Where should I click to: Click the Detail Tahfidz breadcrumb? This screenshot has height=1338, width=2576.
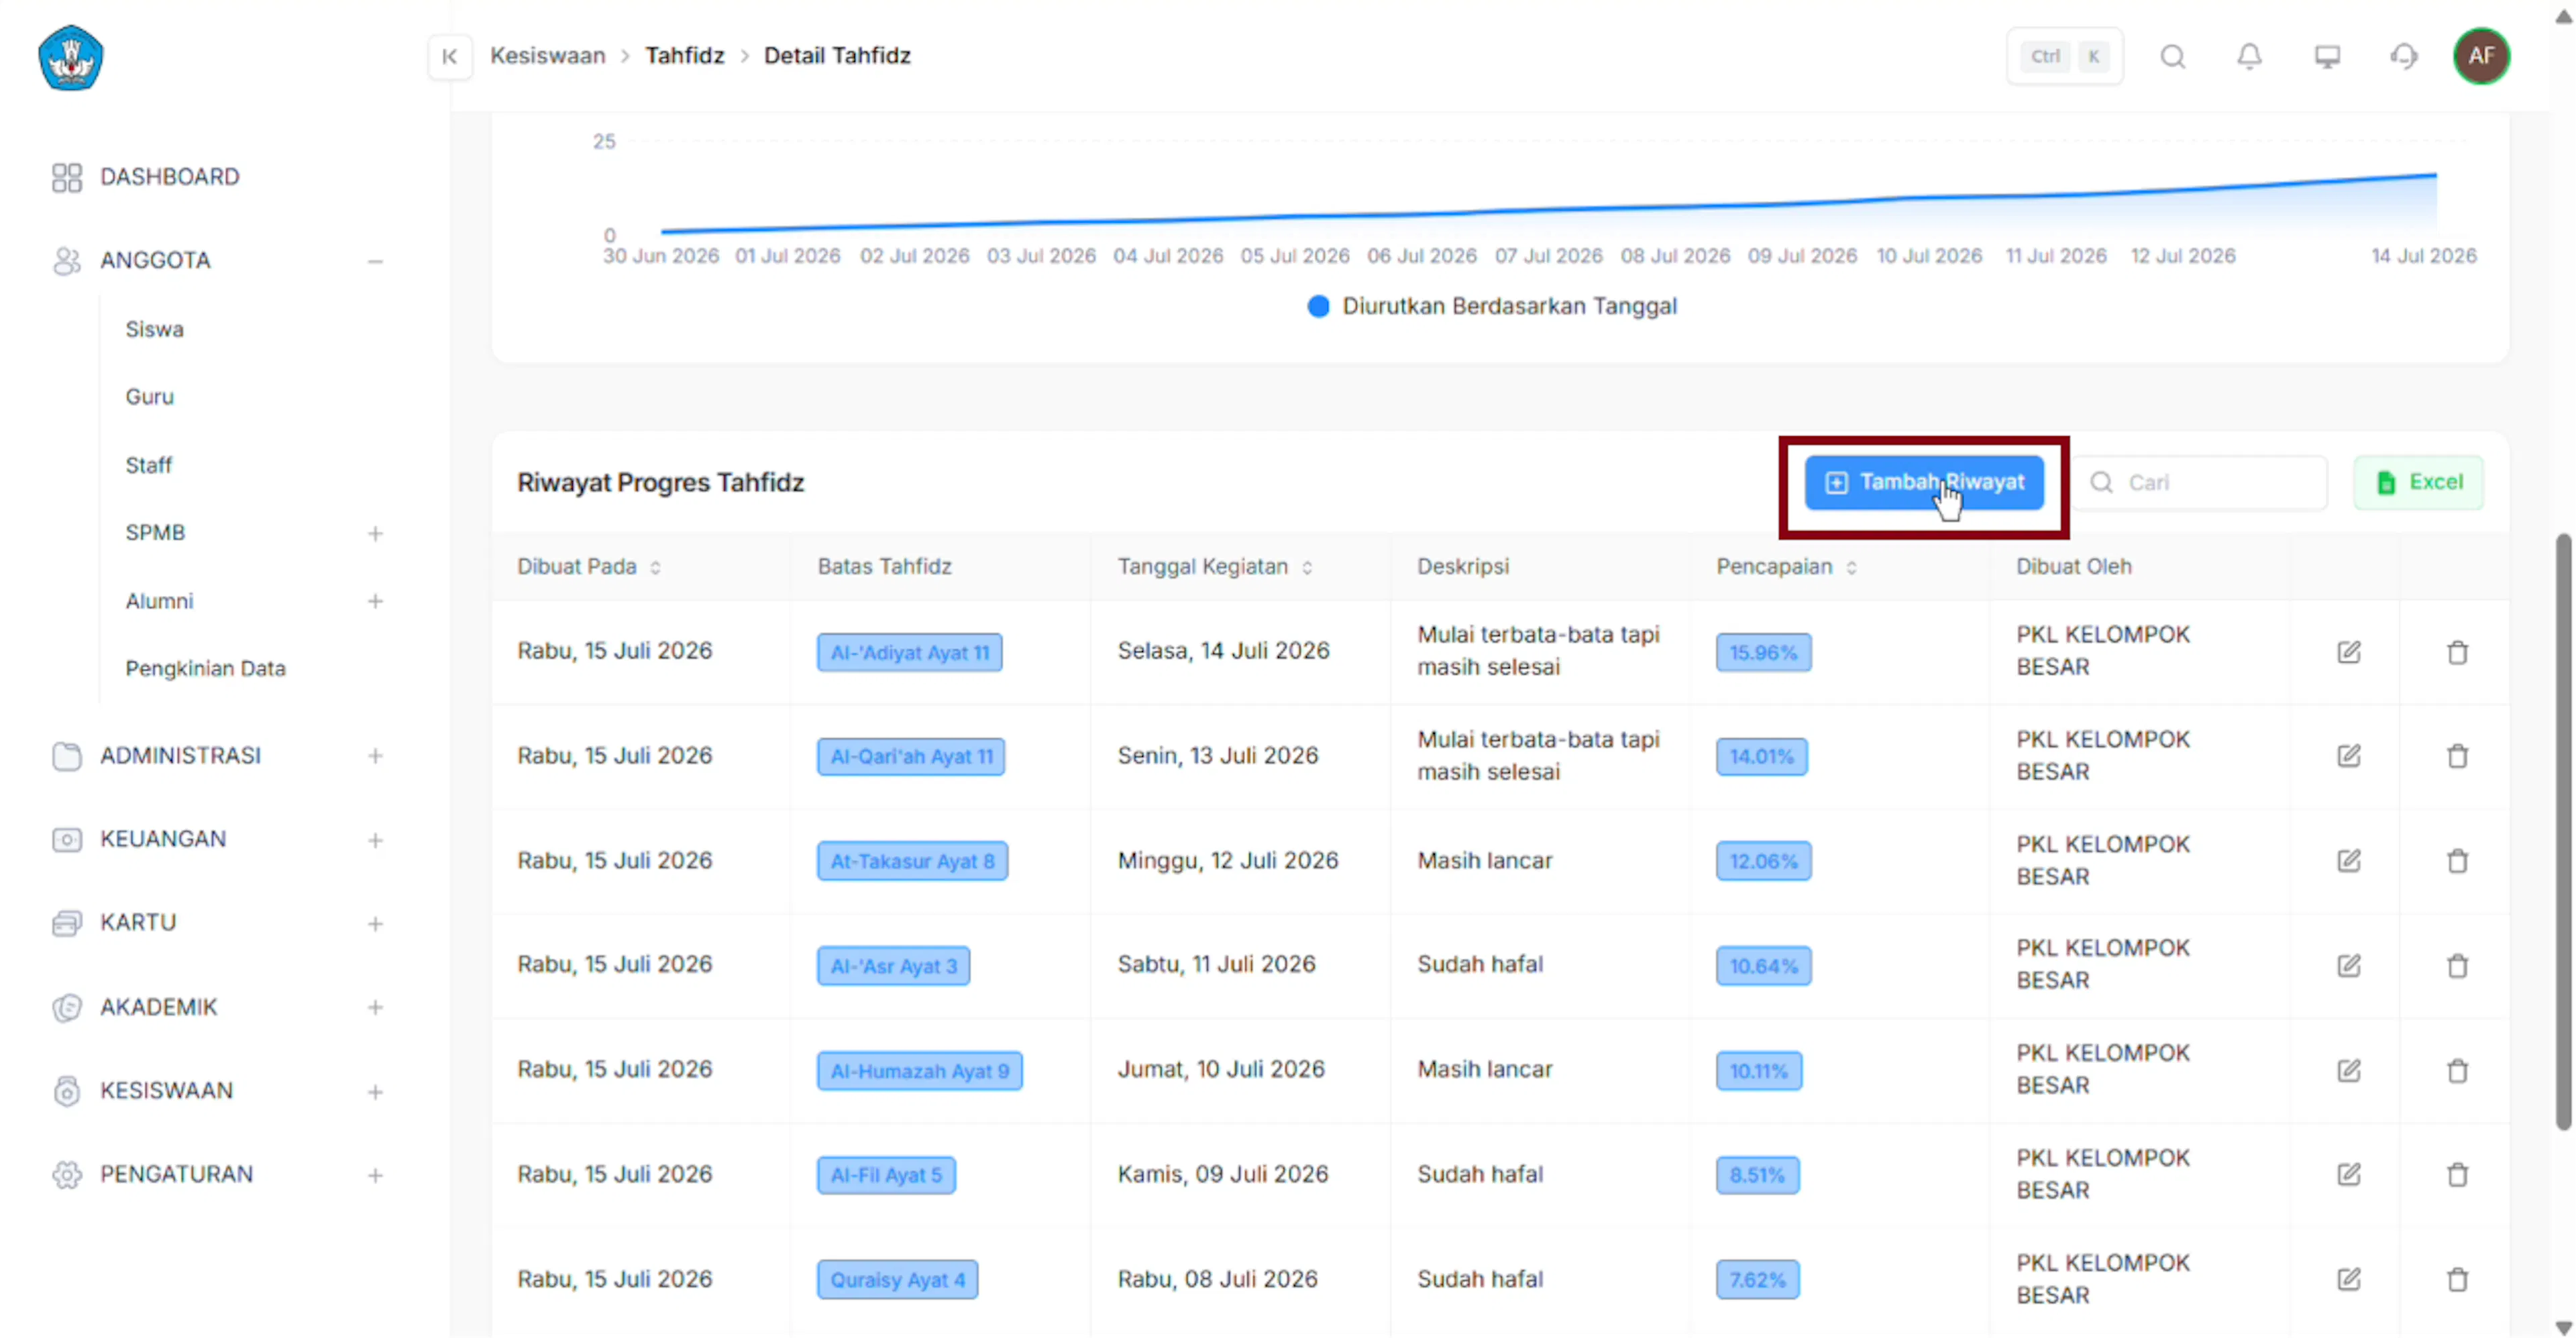click(x=837, y=56)
